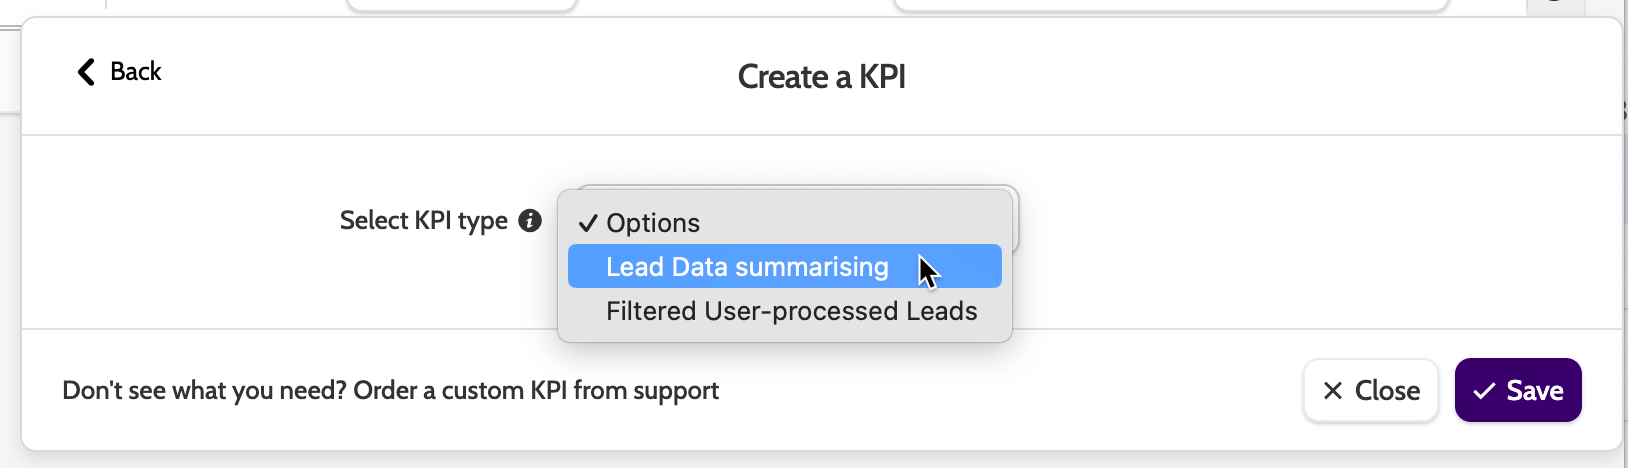Click the word 'Leads' in Filtered User-processed Leads
Viewport: 1628px width, 468px height.
(941, 311)
